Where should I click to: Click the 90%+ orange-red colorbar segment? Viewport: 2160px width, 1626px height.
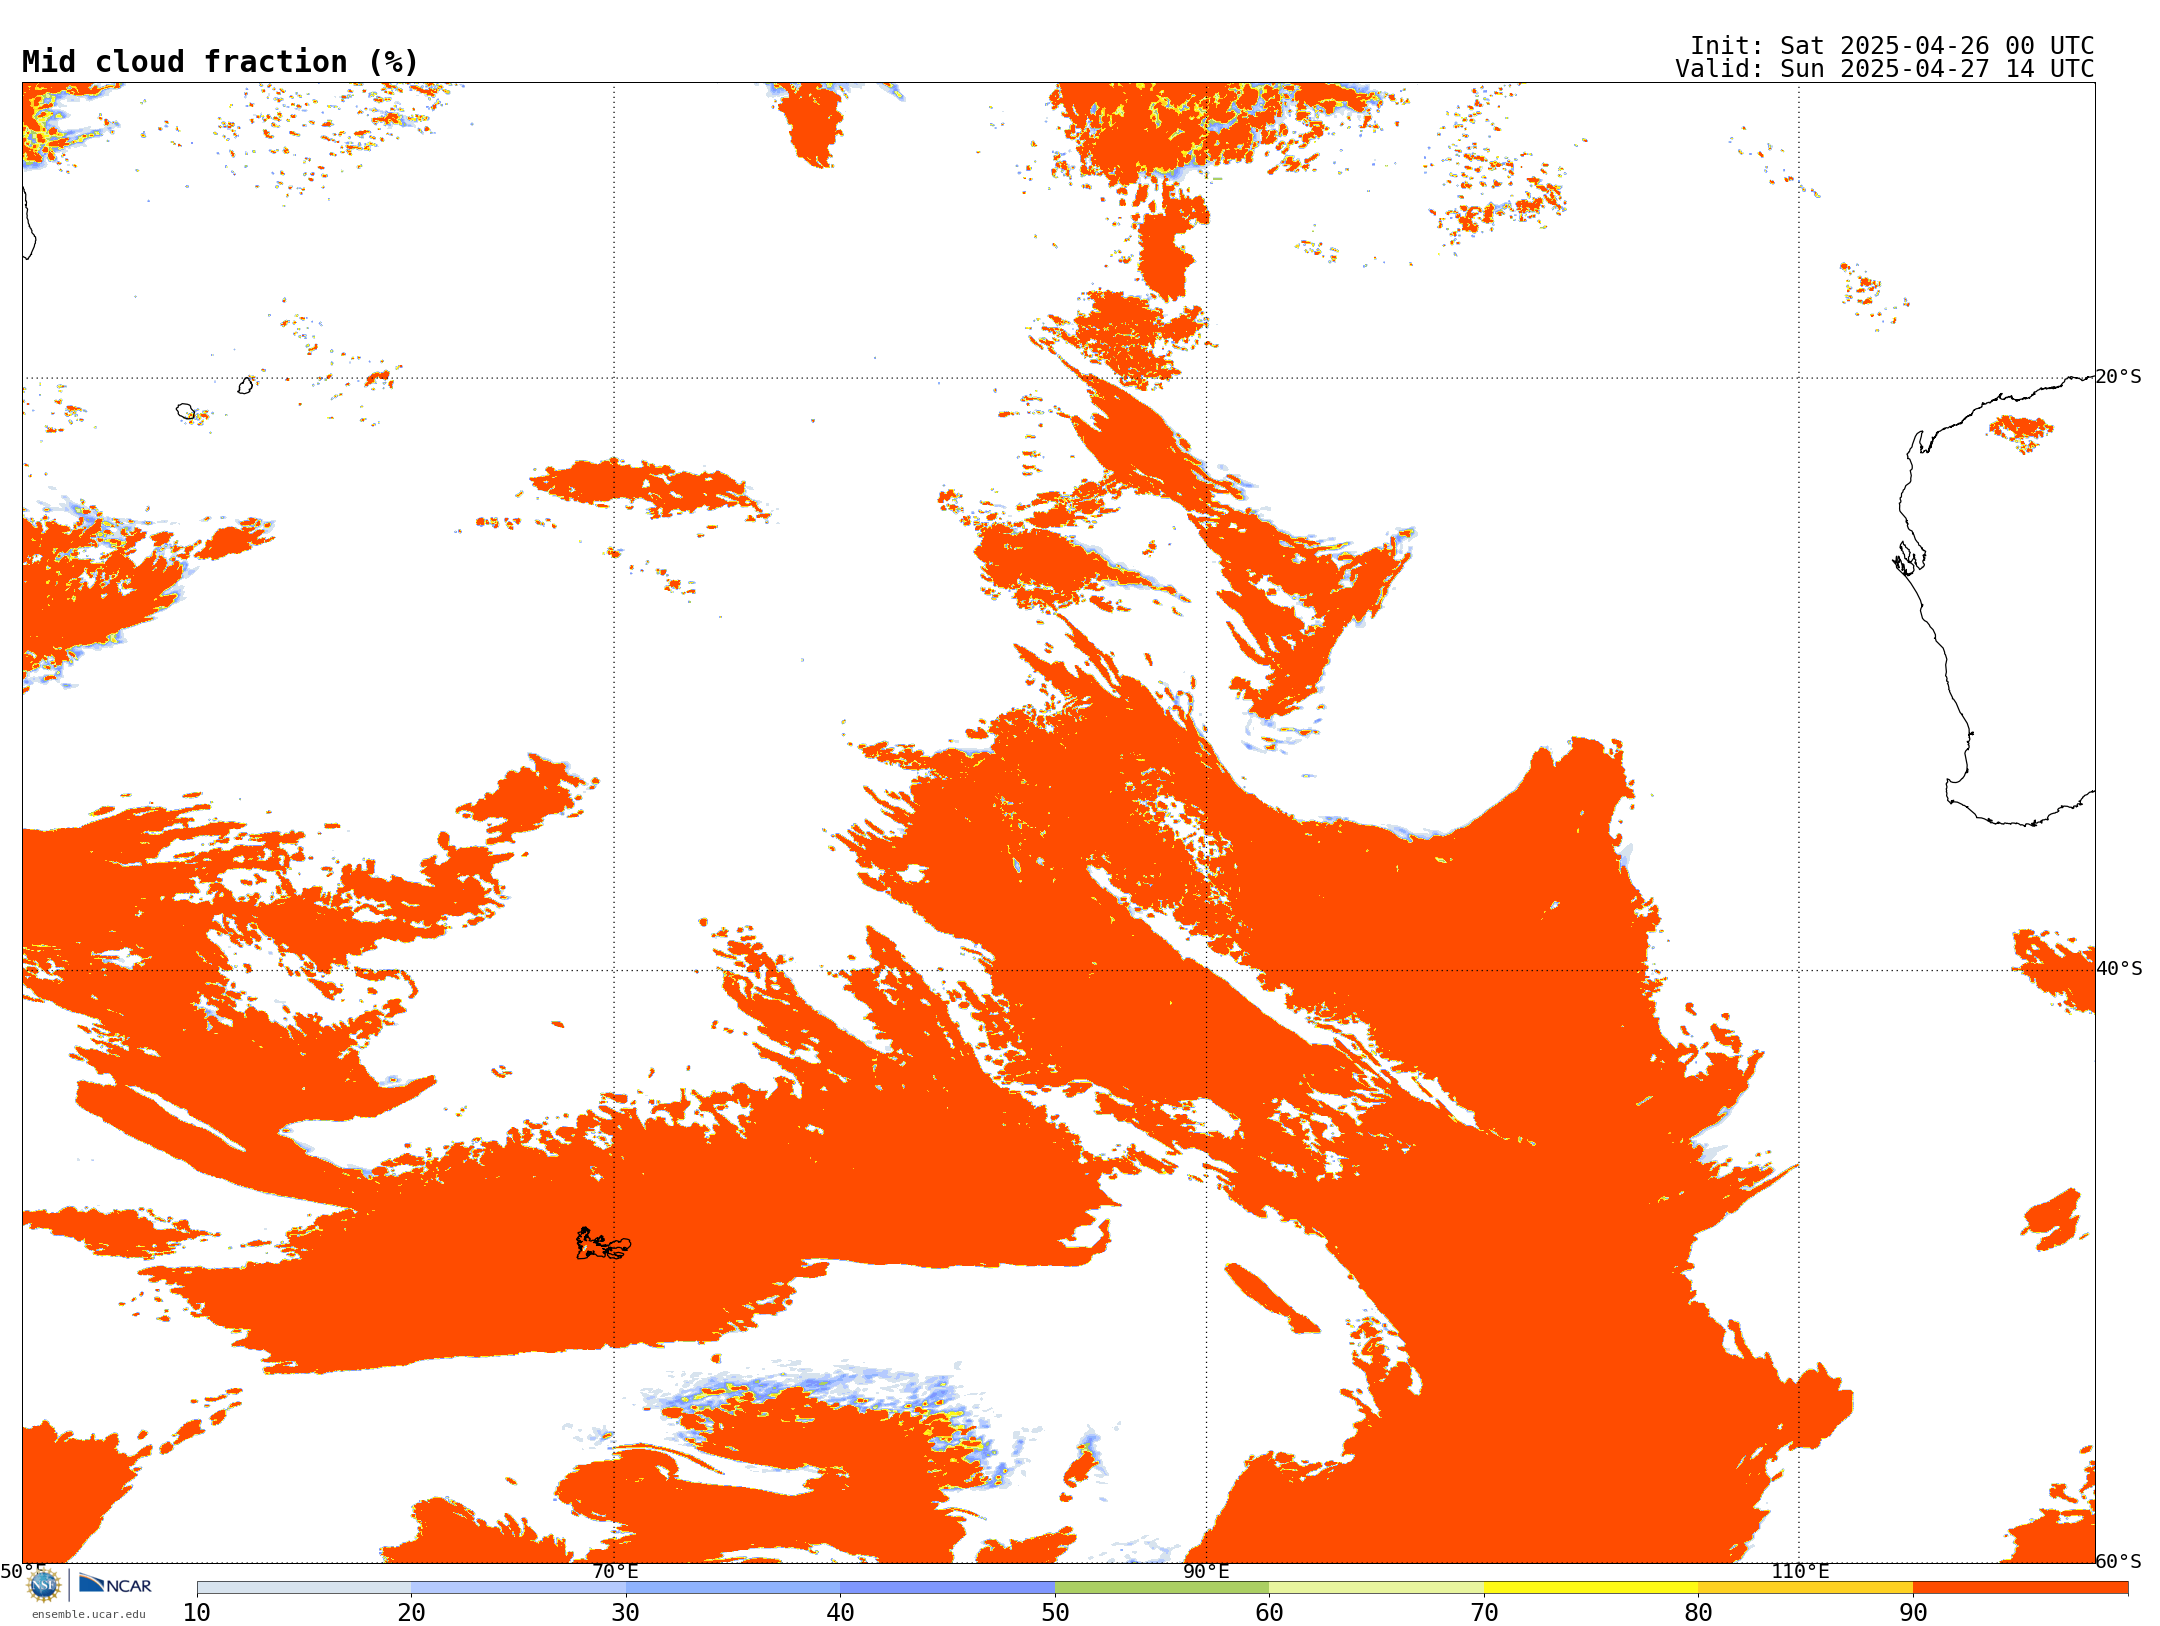click(x=2020, y=1588)
